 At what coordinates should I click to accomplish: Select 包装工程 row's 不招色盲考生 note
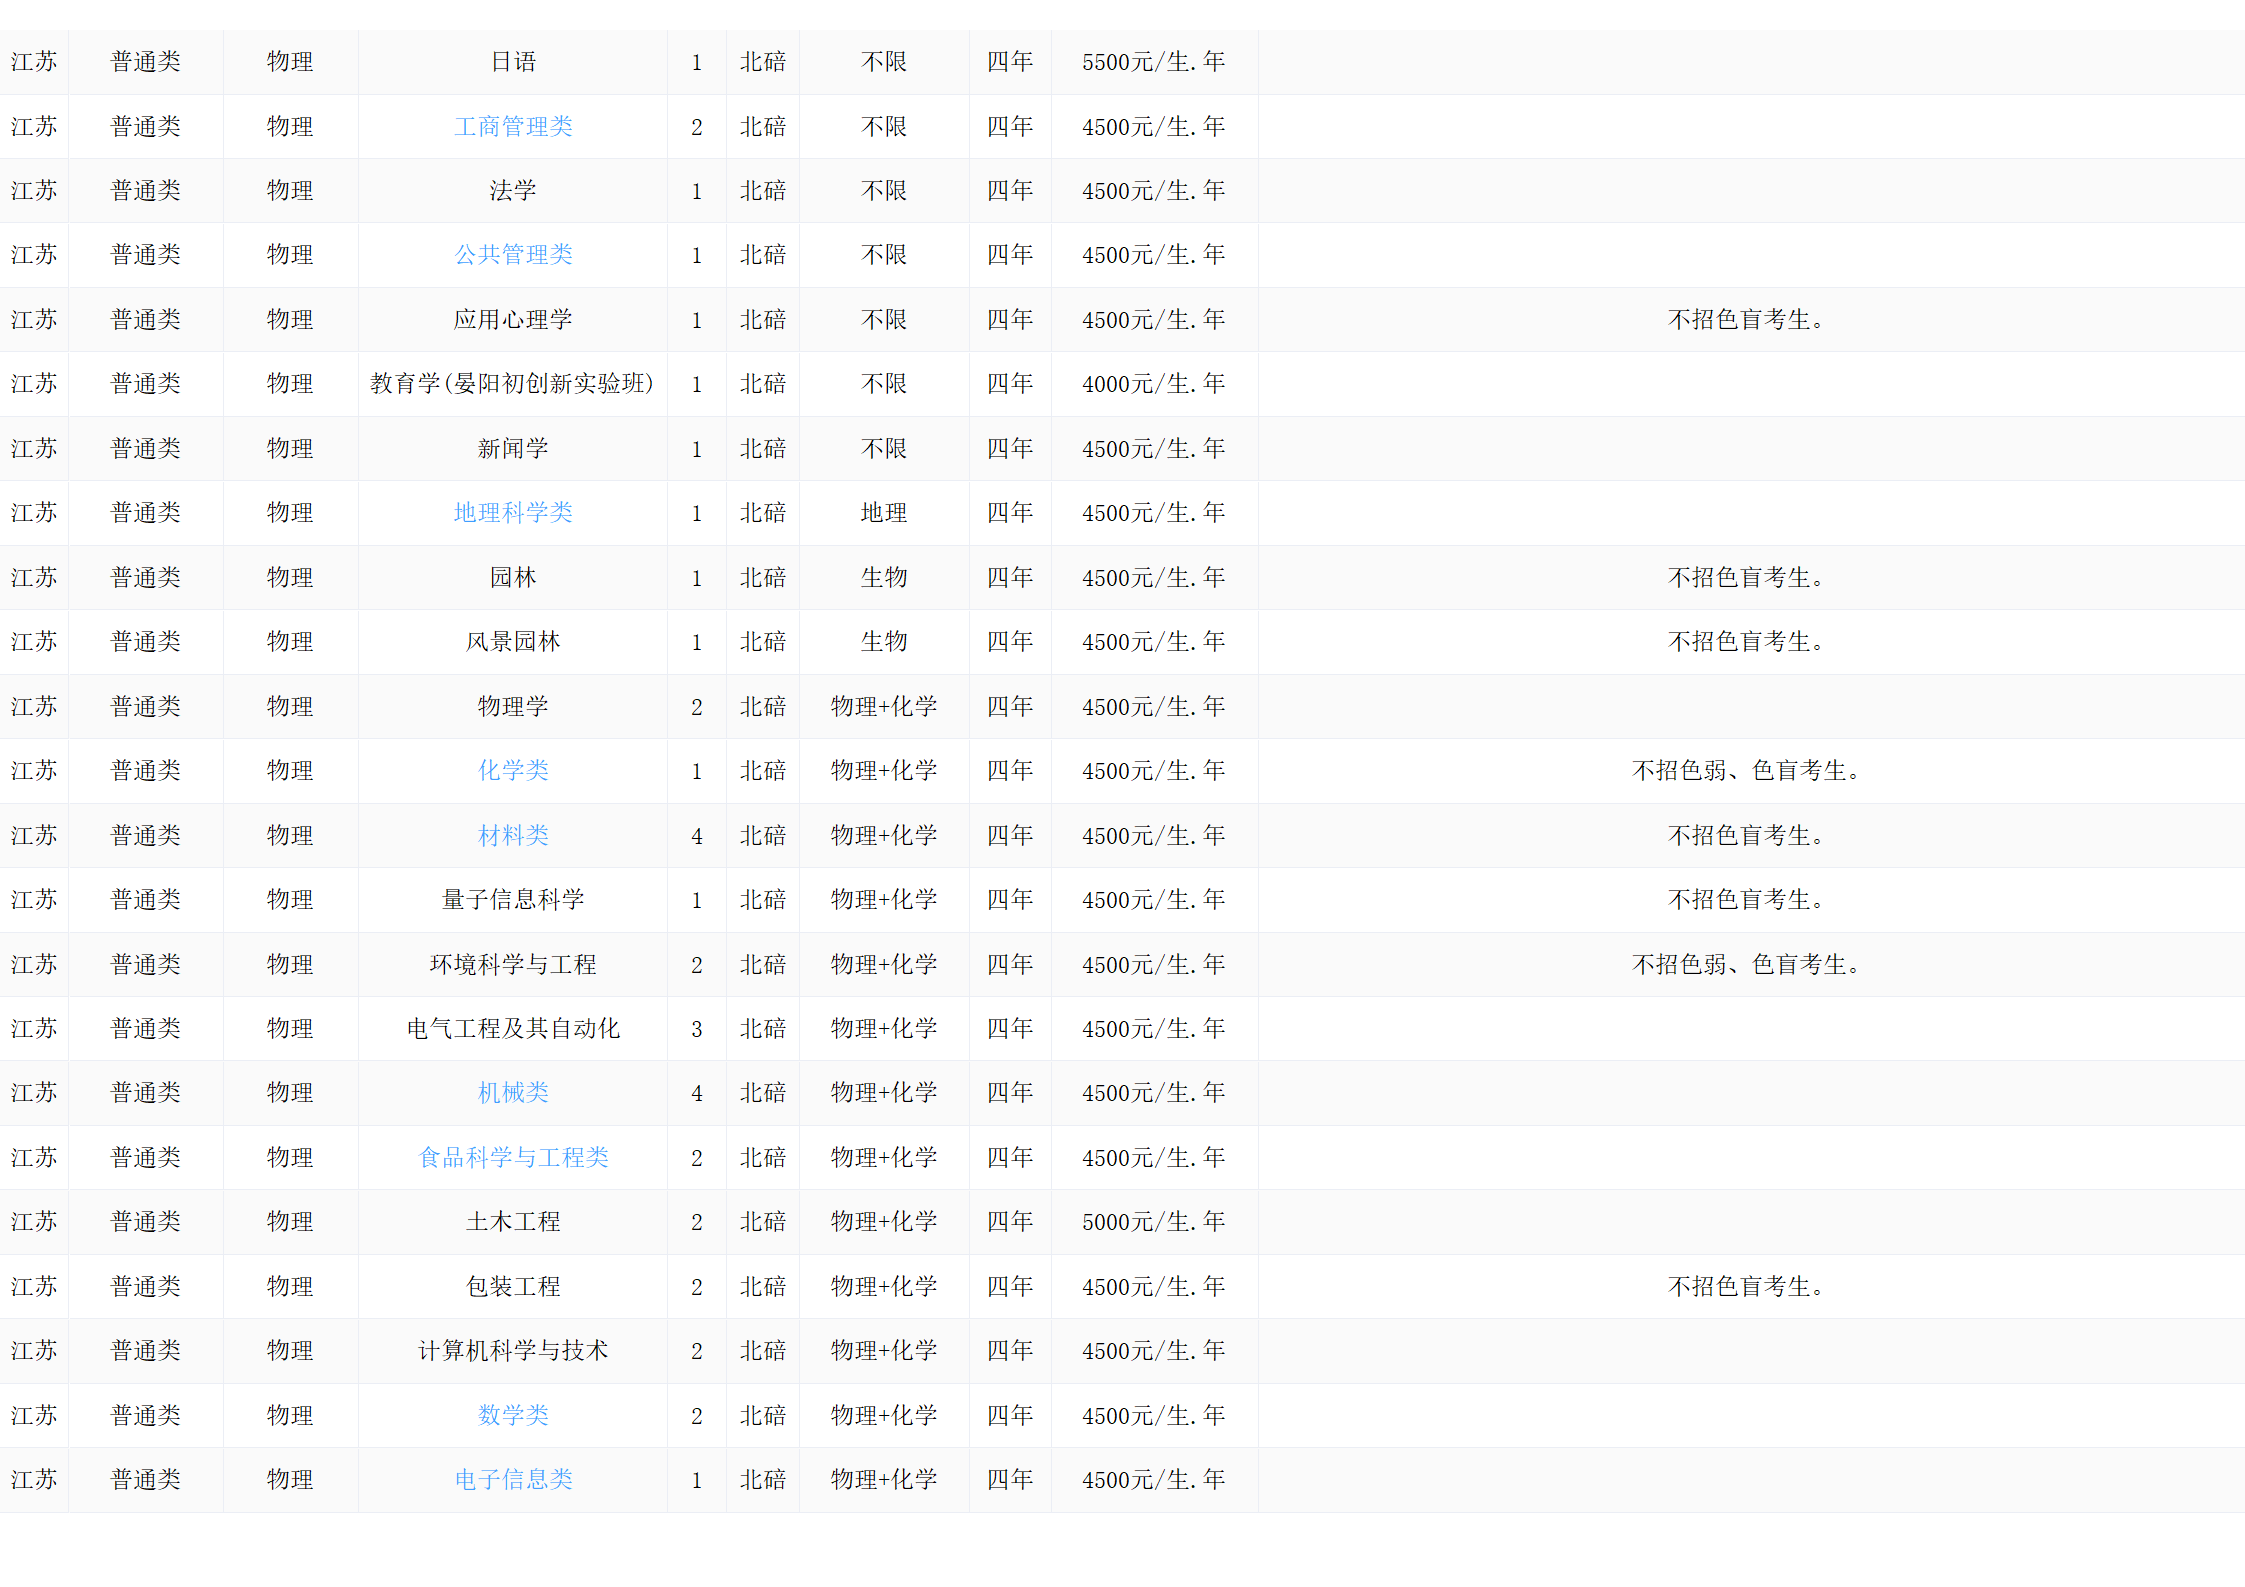(1746, 1287)
